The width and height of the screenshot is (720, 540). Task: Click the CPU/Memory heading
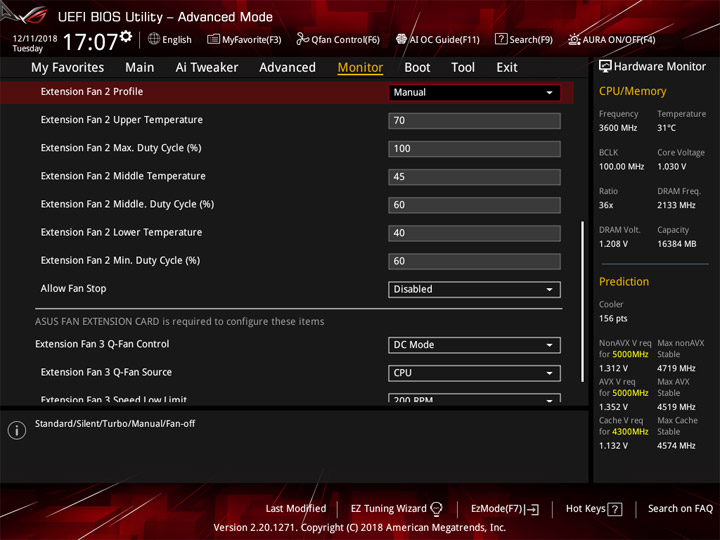632,91
